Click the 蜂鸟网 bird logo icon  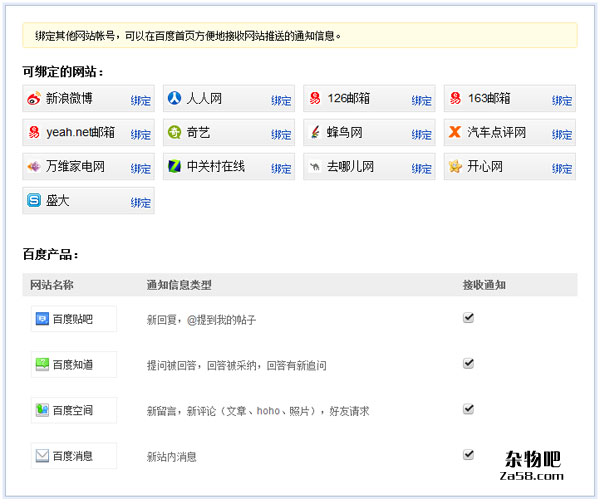pos(315,132)
